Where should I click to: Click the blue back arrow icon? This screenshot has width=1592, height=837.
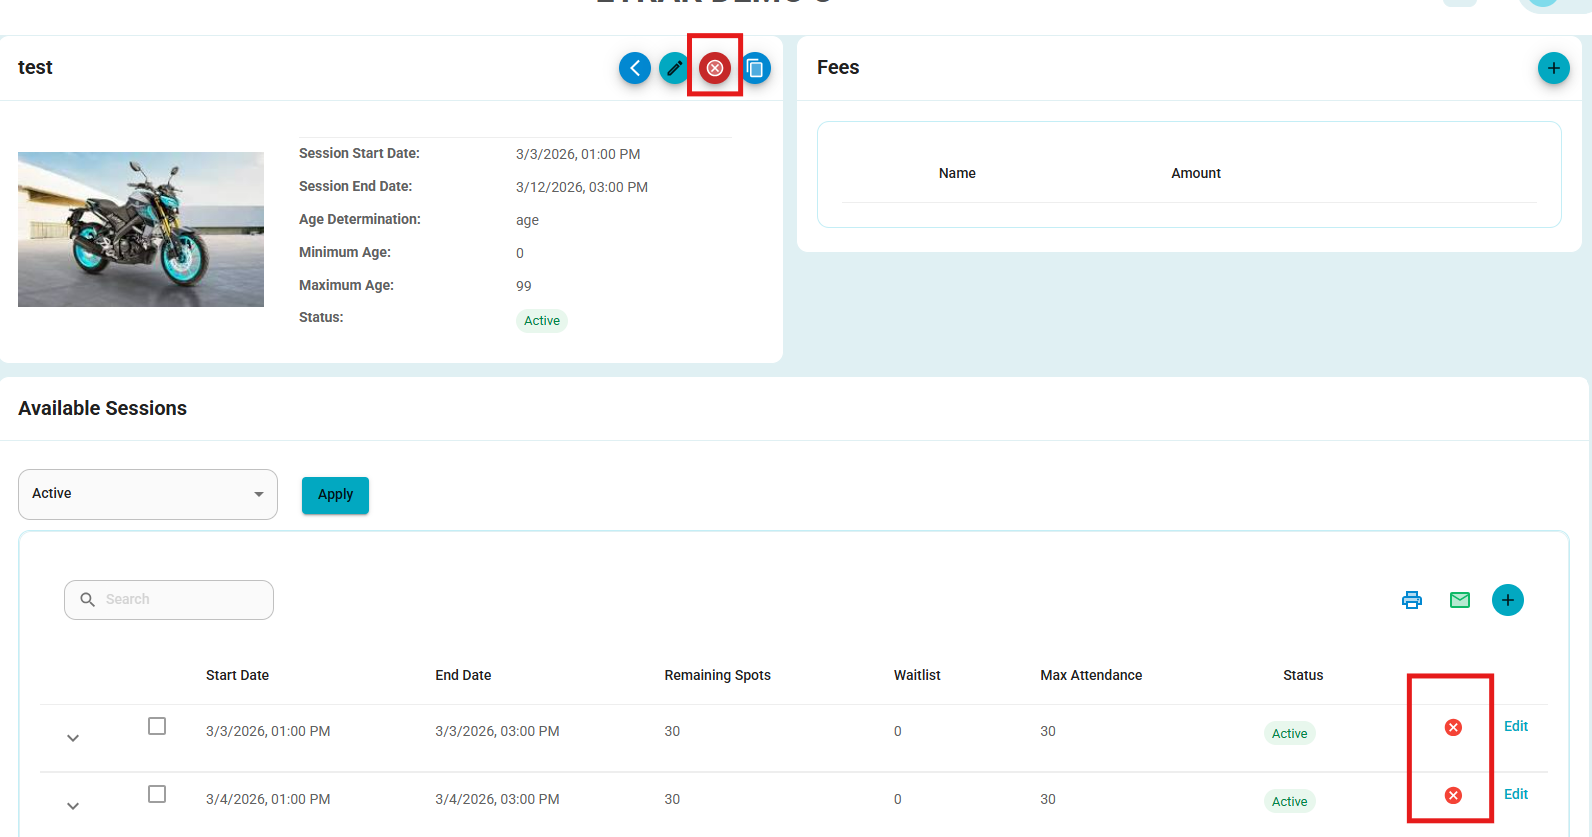pos(635,68)
